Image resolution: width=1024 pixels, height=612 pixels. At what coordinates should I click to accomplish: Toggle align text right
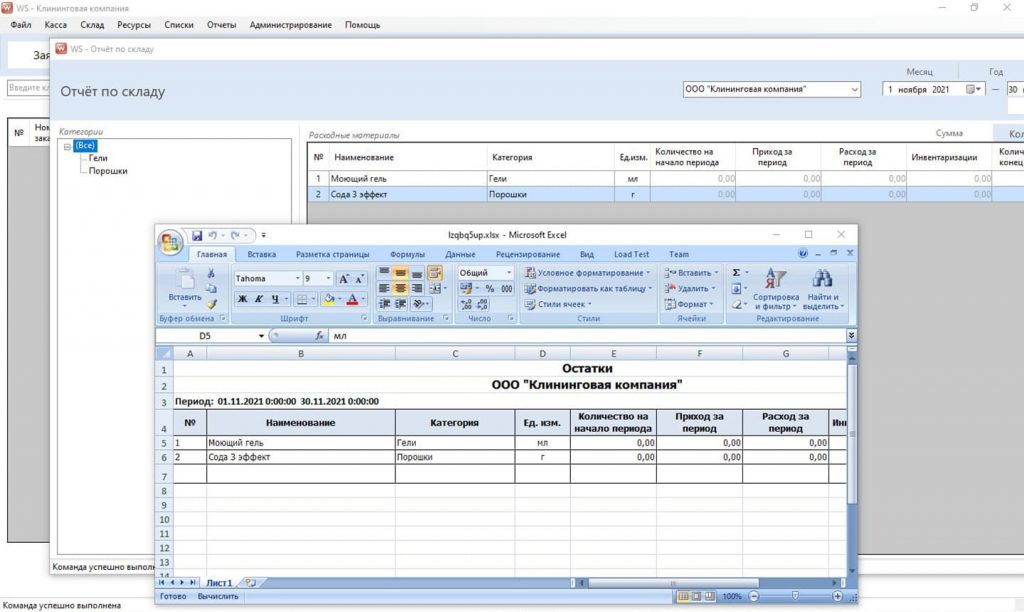click(416, 288)
